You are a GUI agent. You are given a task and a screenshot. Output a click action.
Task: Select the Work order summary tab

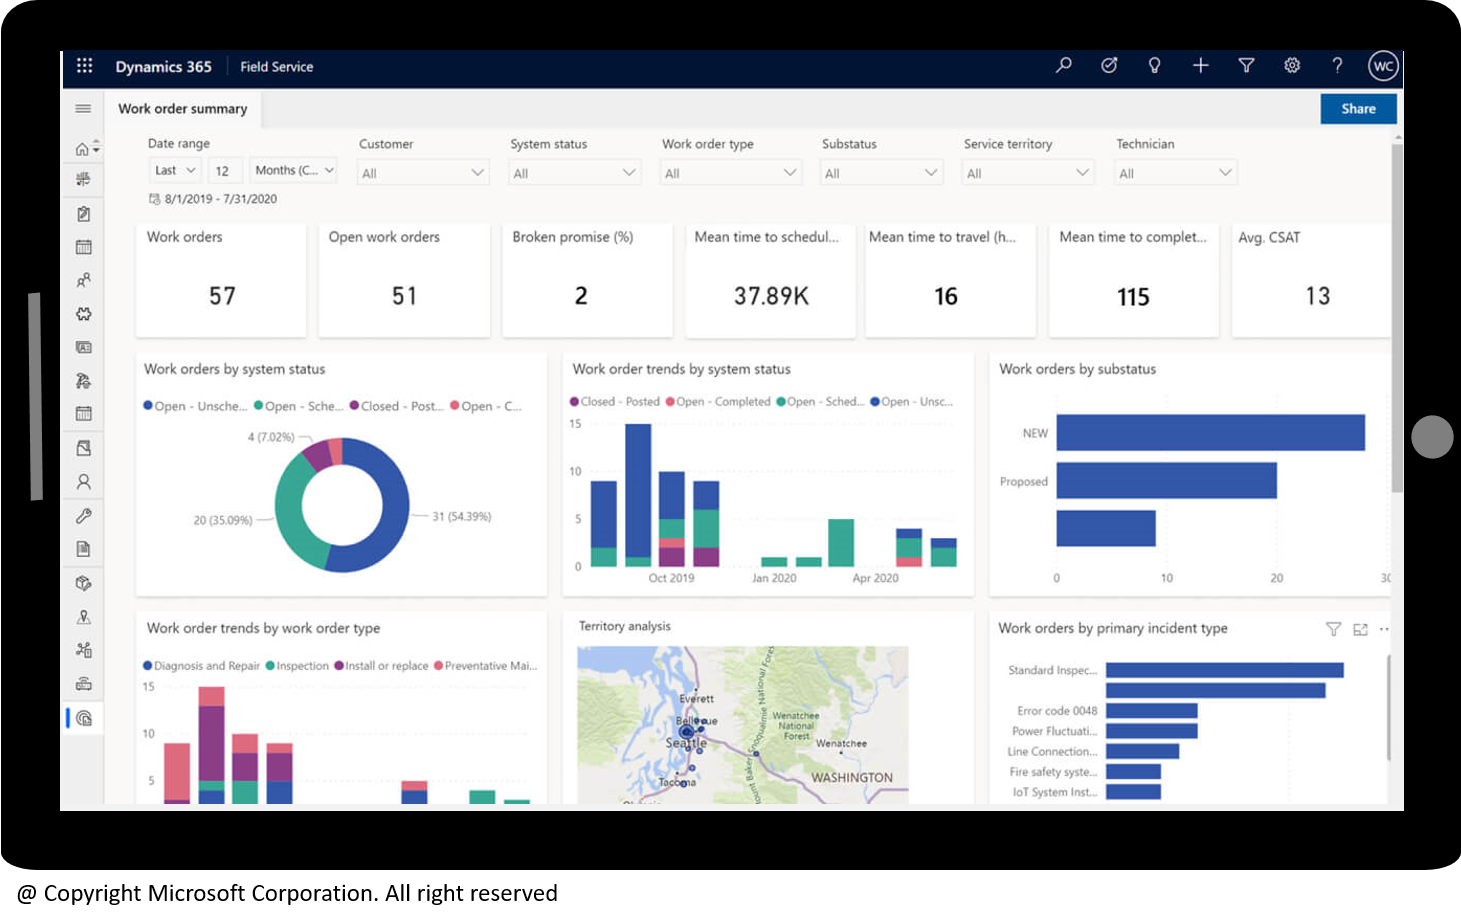(x=183, y=108)
